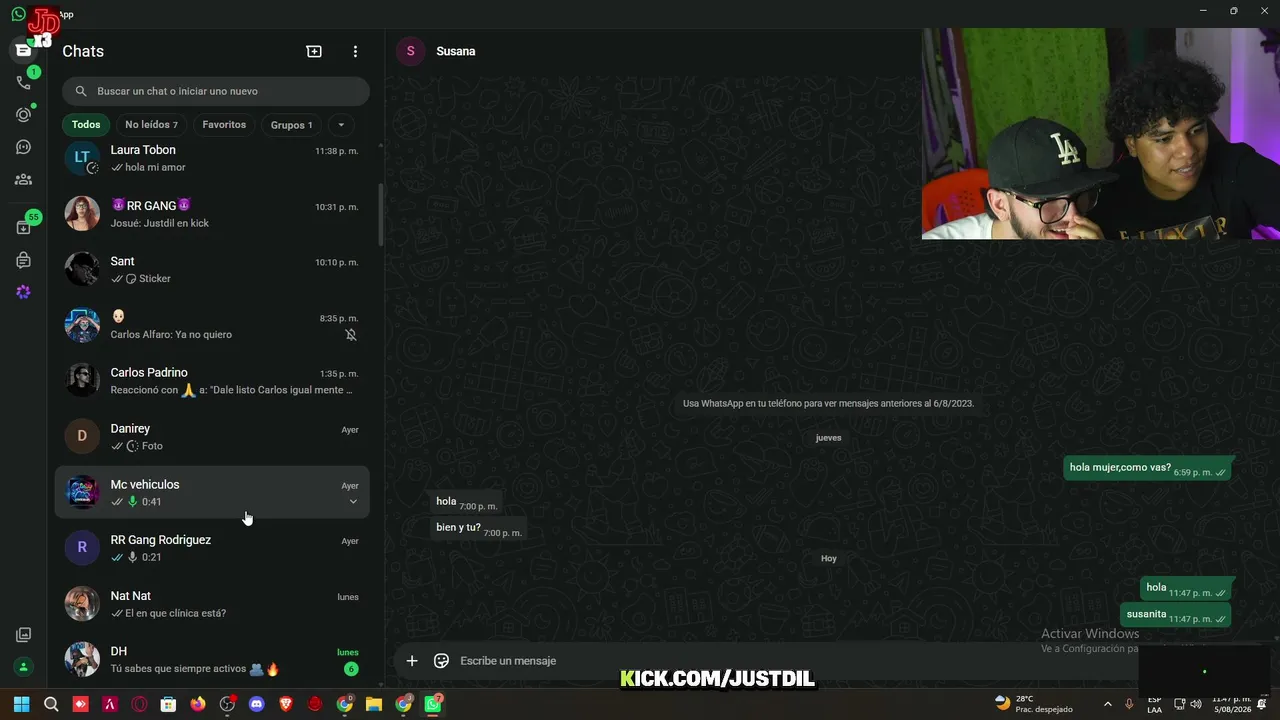The image size is (1280, 720).
Task: Open the Danirey chat
Action: 212,436
